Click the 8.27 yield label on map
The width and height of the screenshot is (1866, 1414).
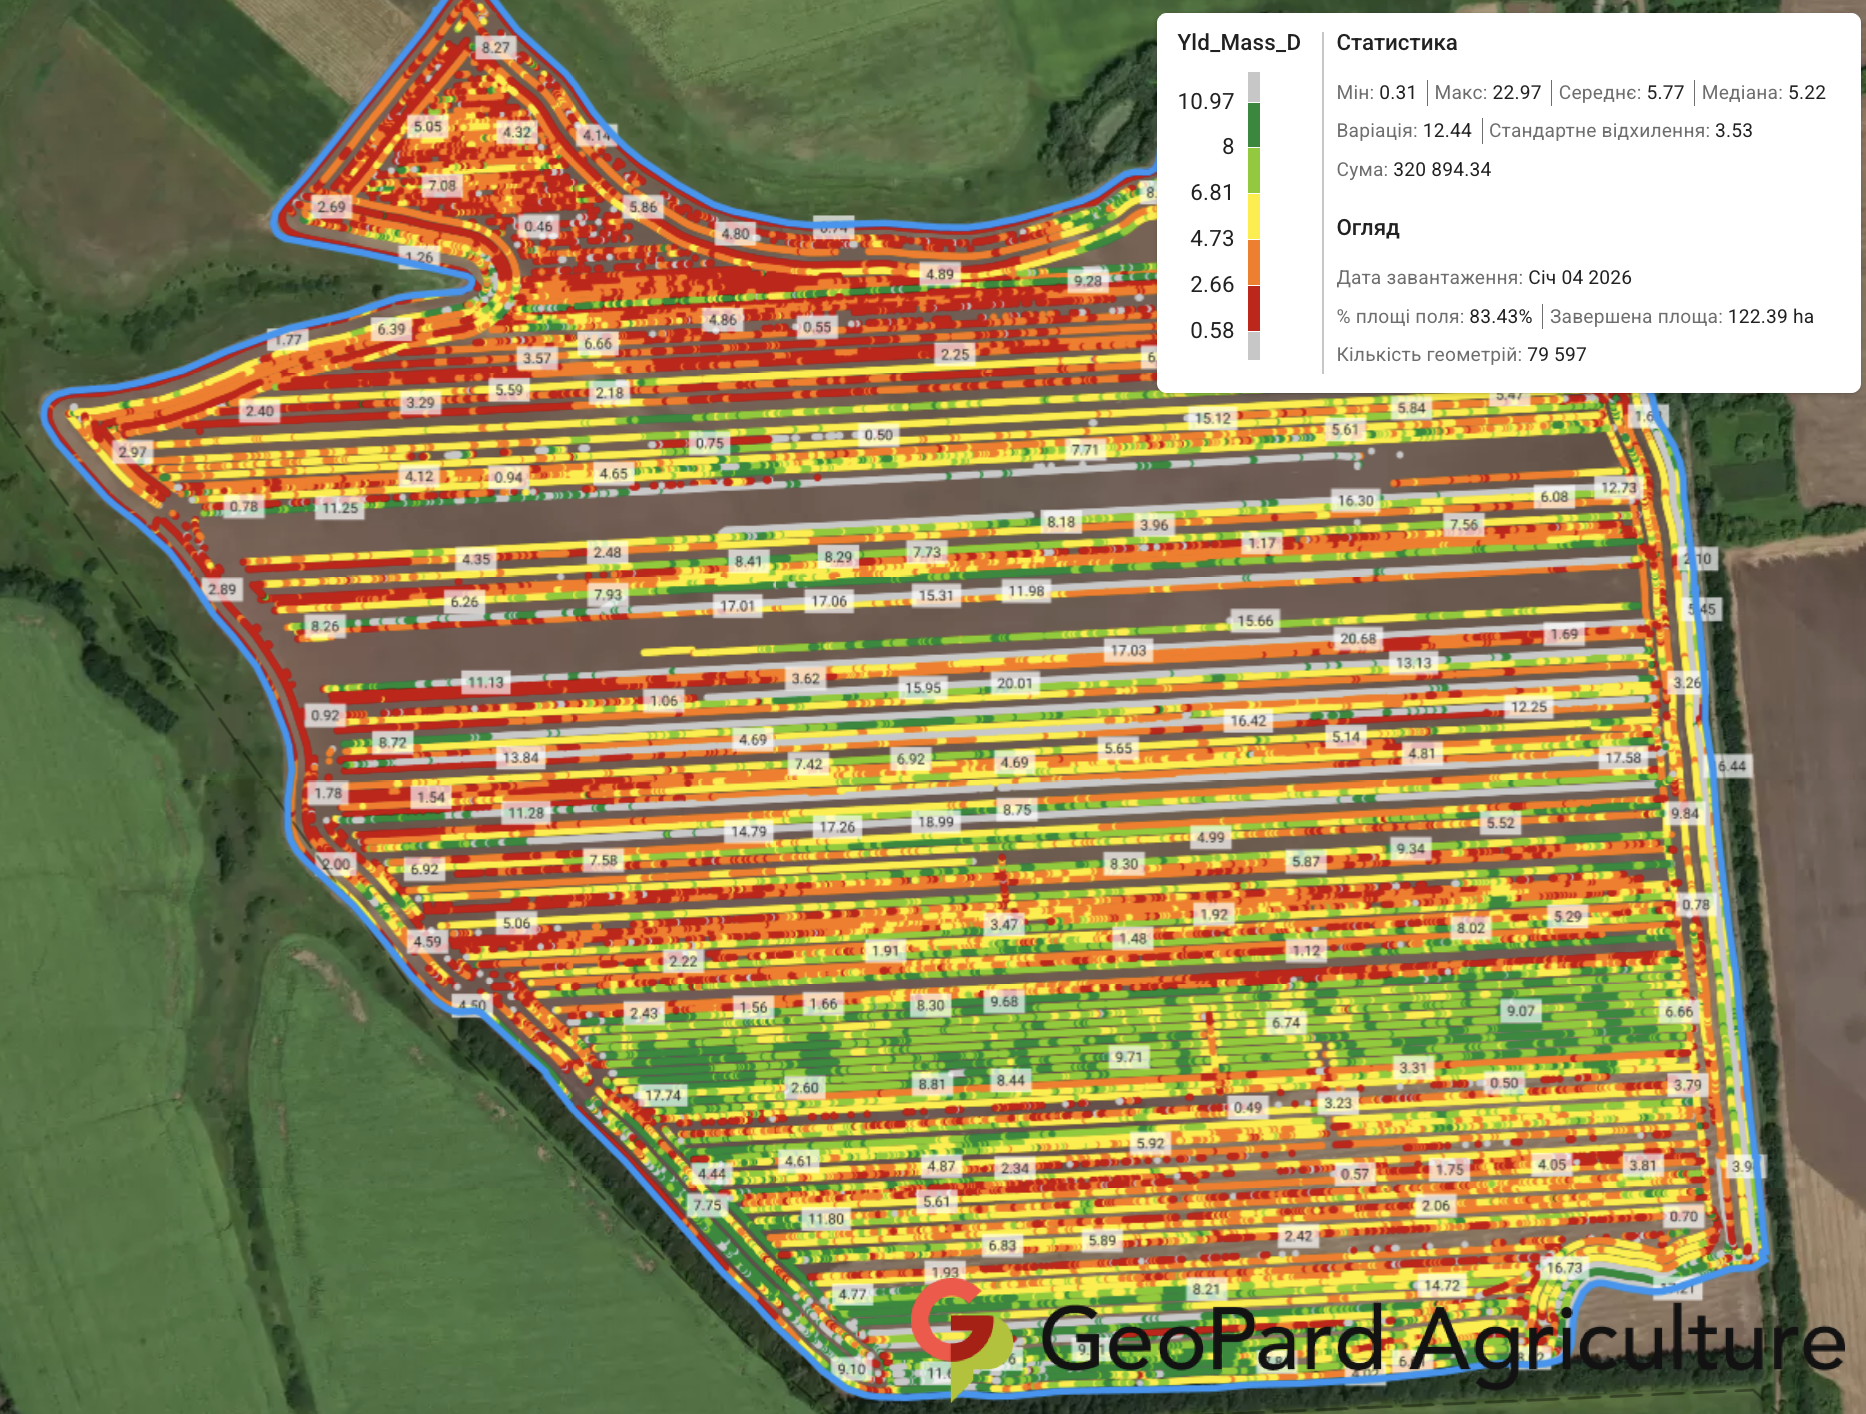pyautogui.click(x=495, y=47)
